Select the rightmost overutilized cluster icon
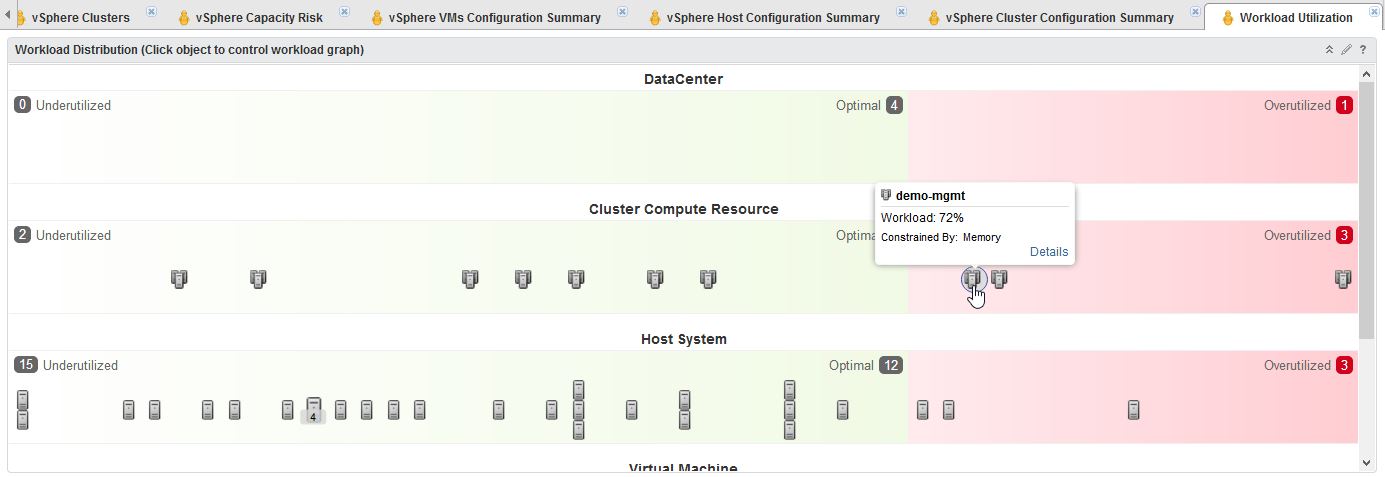This screenshot has height=477, width=1385. [x=1343, y=279]
